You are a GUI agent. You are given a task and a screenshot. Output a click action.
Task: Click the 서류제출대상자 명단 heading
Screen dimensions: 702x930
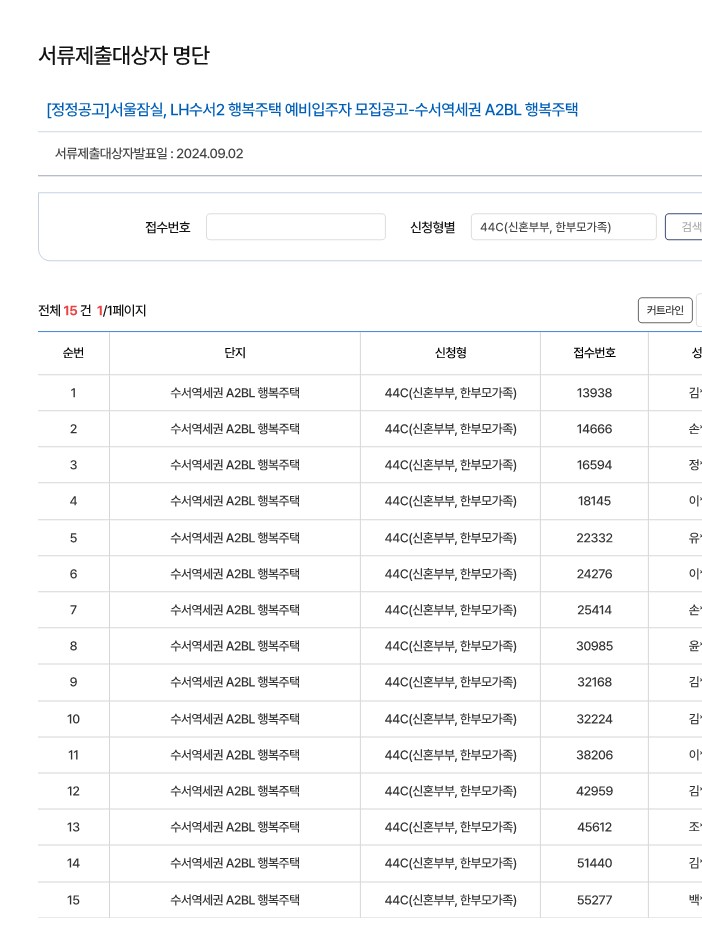click(x=124, y=55)
